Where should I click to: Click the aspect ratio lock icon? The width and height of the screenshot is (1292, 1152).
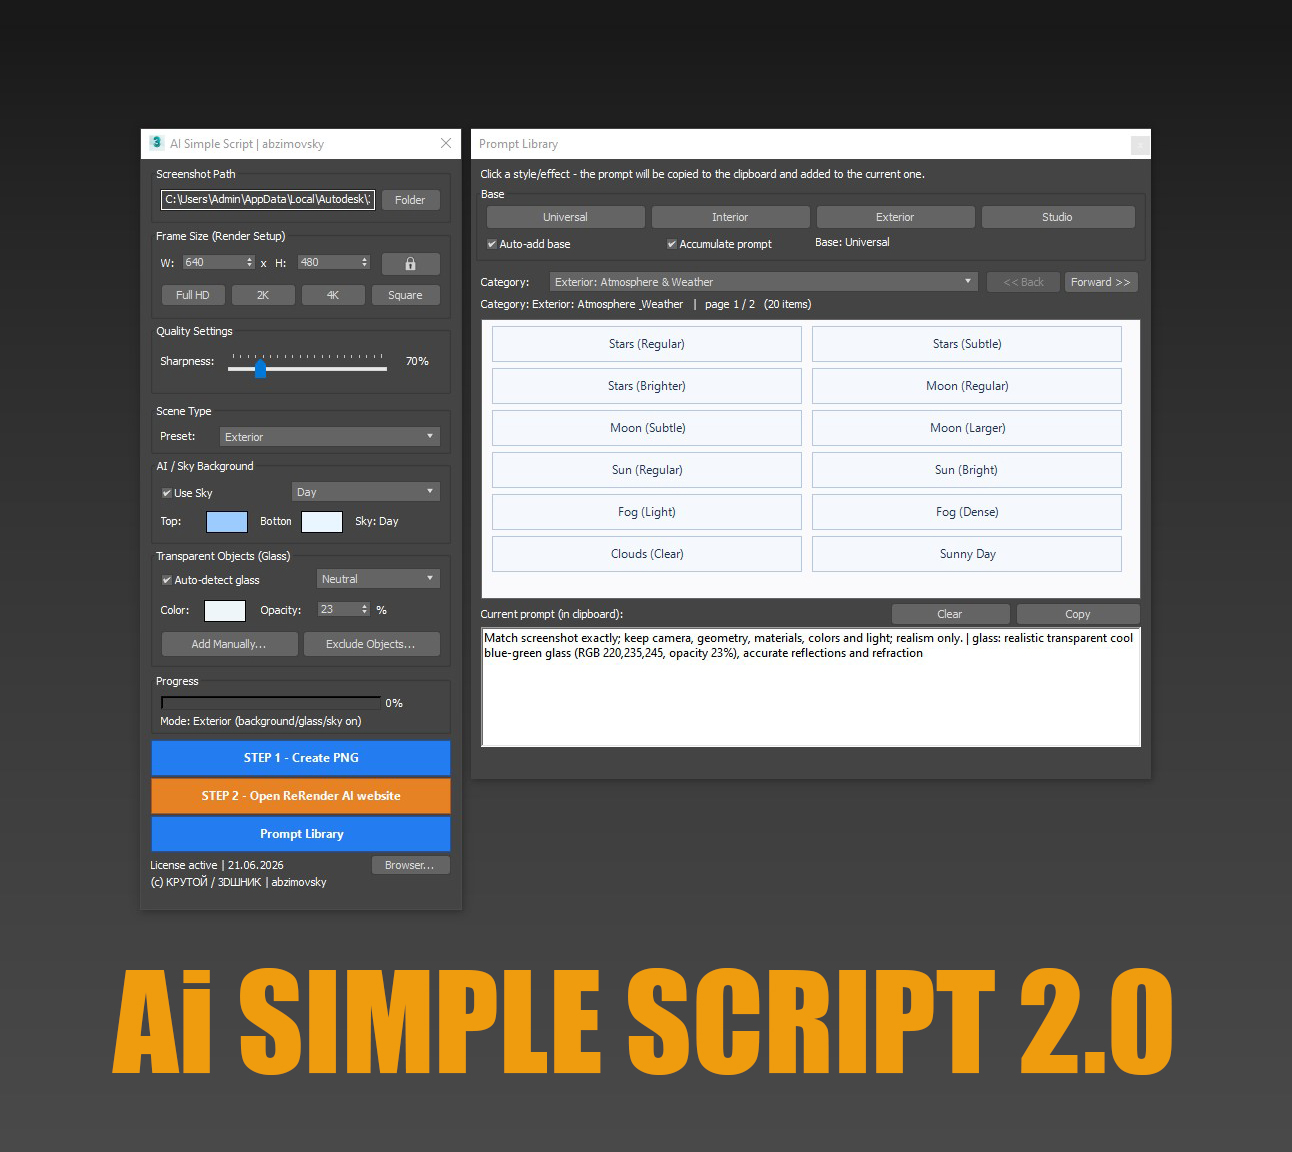[x=410, y=264]
